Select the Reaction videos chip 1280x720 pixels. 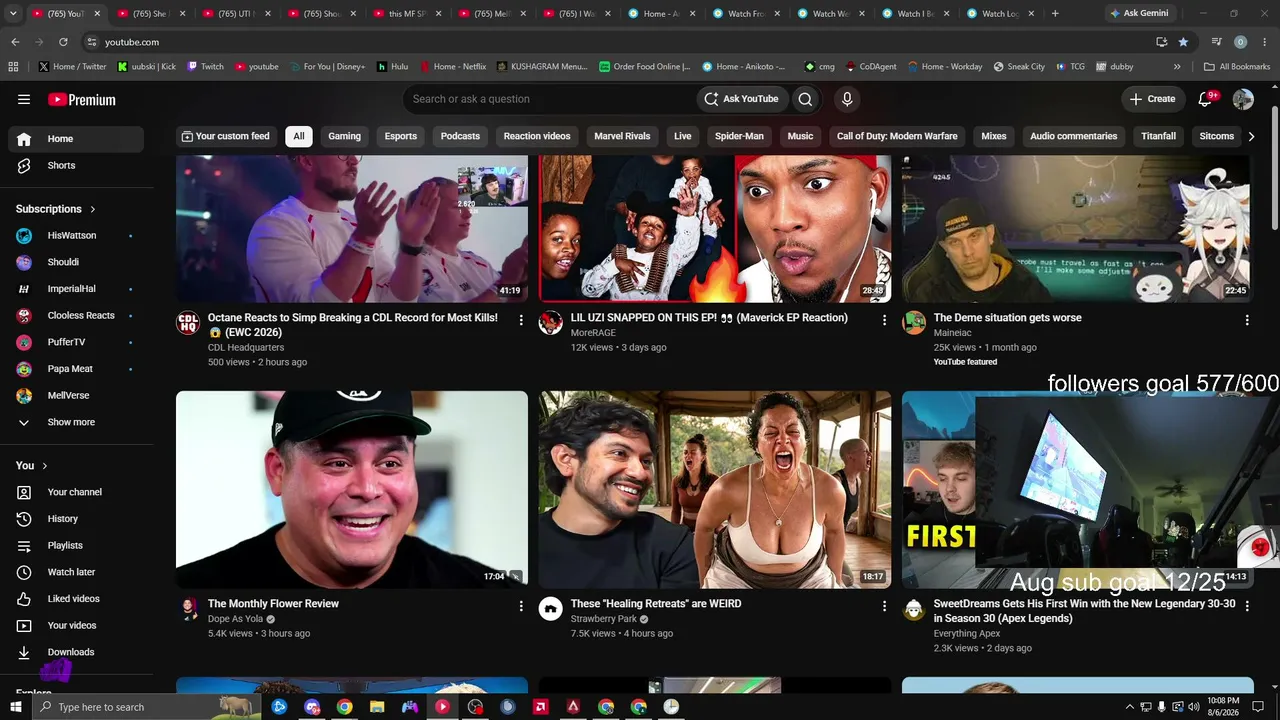[537, 136]
